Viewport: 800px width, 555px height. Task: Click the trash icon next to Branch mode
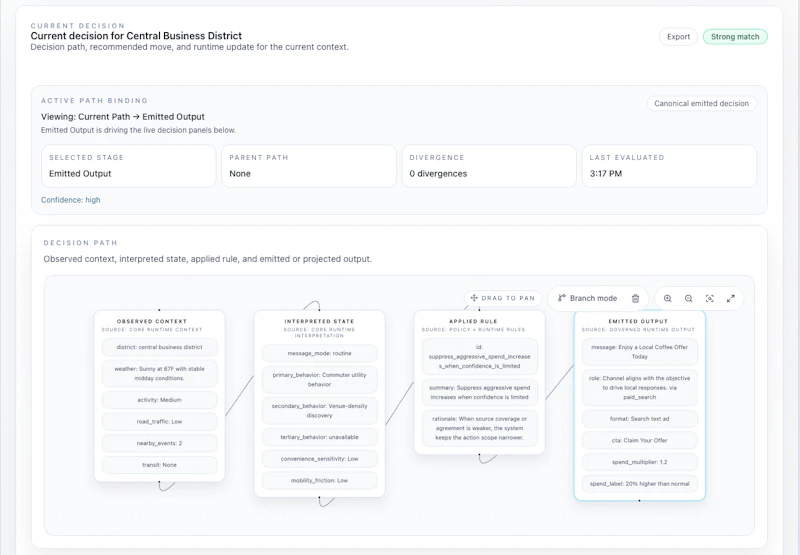click(635, 298)
